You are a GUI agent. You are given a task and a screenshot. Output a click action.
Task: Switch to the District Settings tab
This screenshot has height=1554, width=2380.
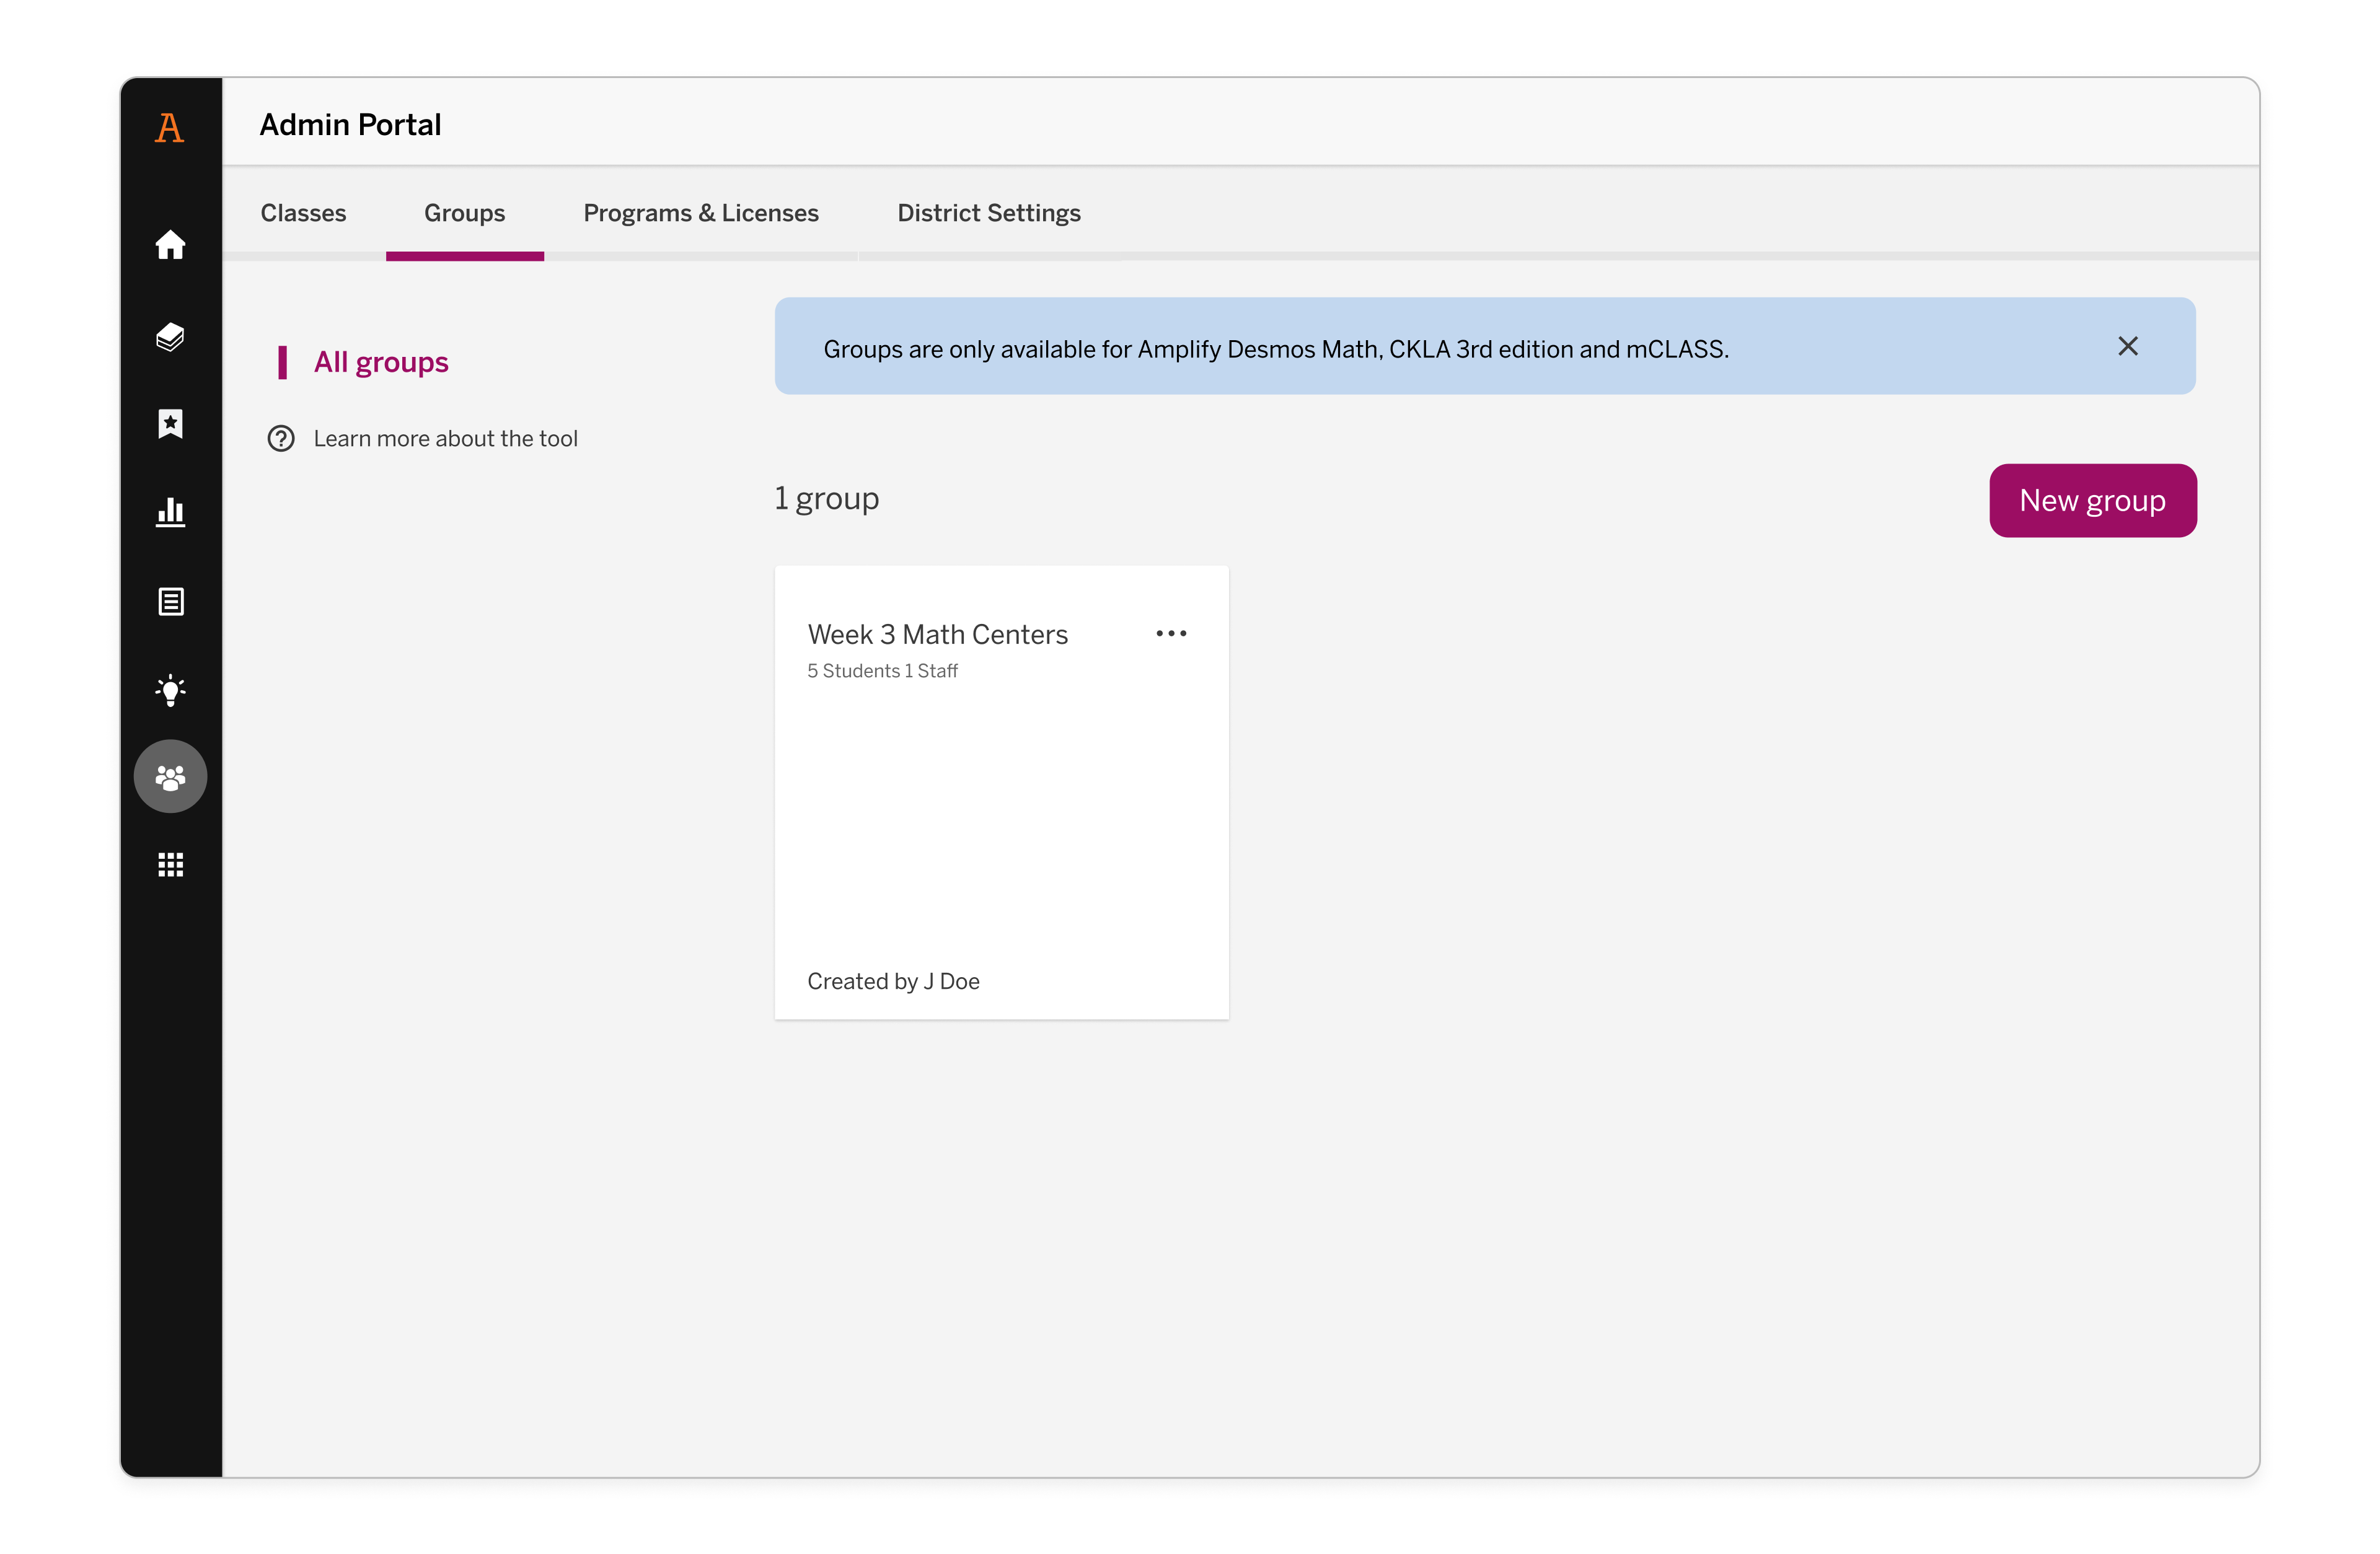pos(988,212)
